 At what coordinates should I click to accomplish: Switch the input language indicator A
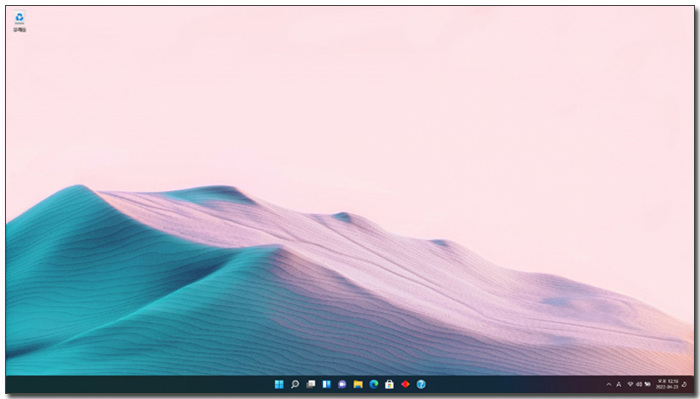[x=619, y=384]
